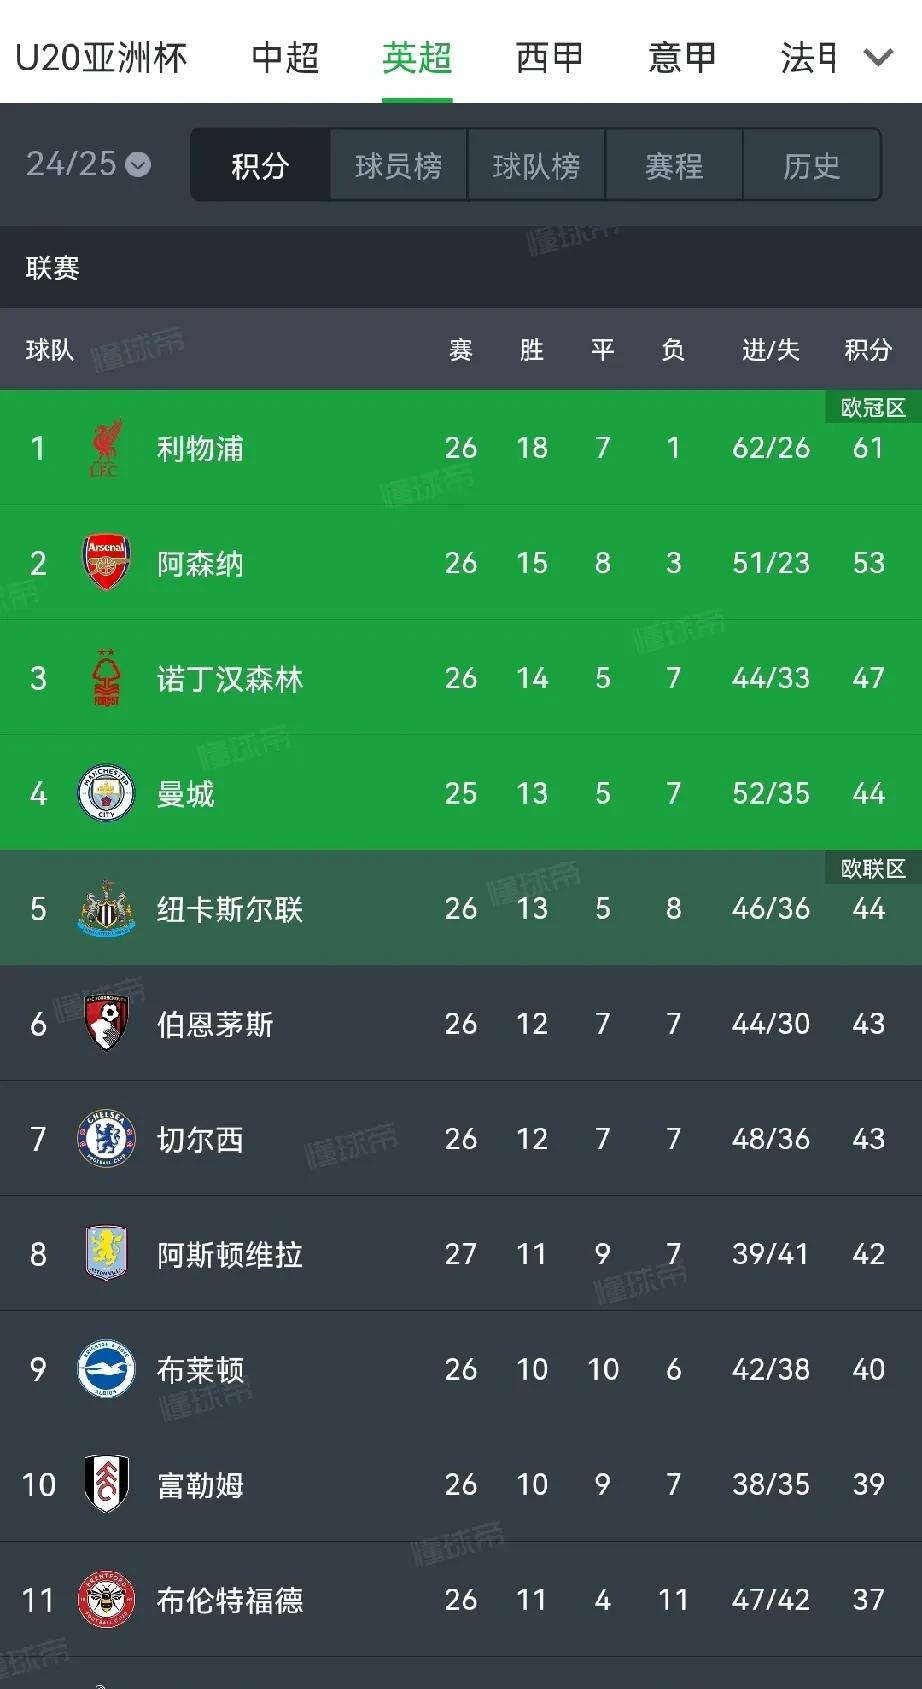Open Chelsea via its club crest

[x=107, y=1139]
